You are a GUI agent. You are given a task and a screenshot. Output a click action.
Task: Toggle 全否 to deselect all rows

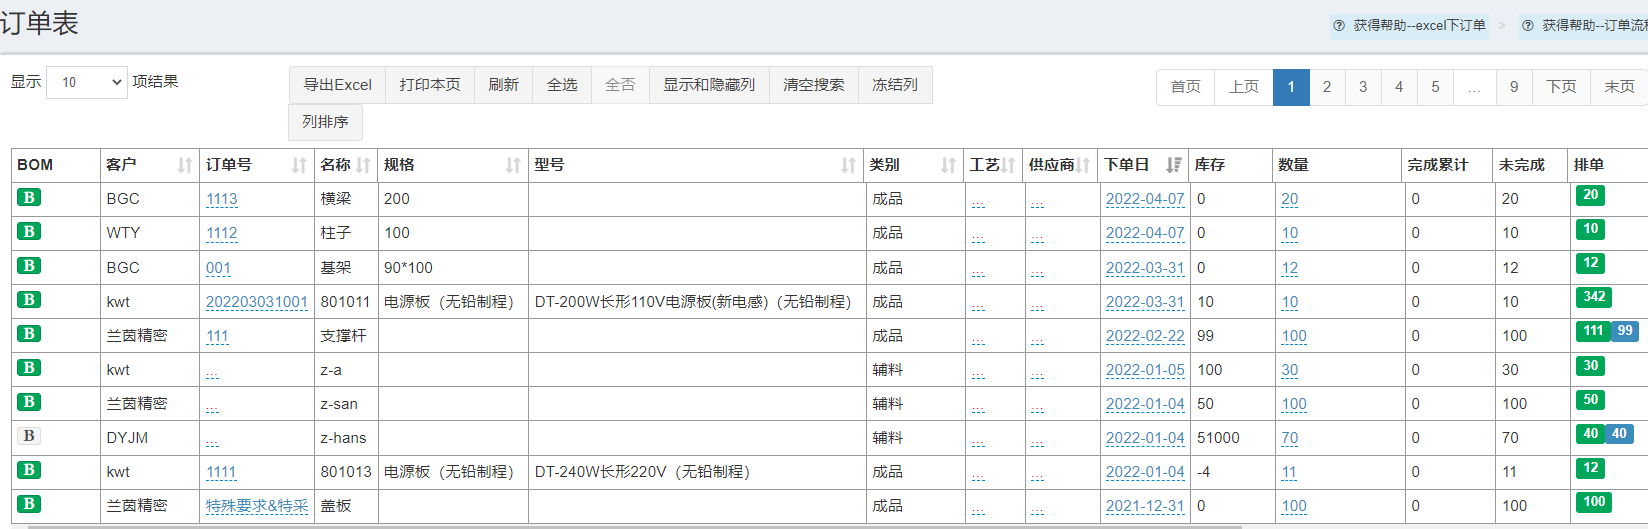pyautogui.click(x=620, y=85)
